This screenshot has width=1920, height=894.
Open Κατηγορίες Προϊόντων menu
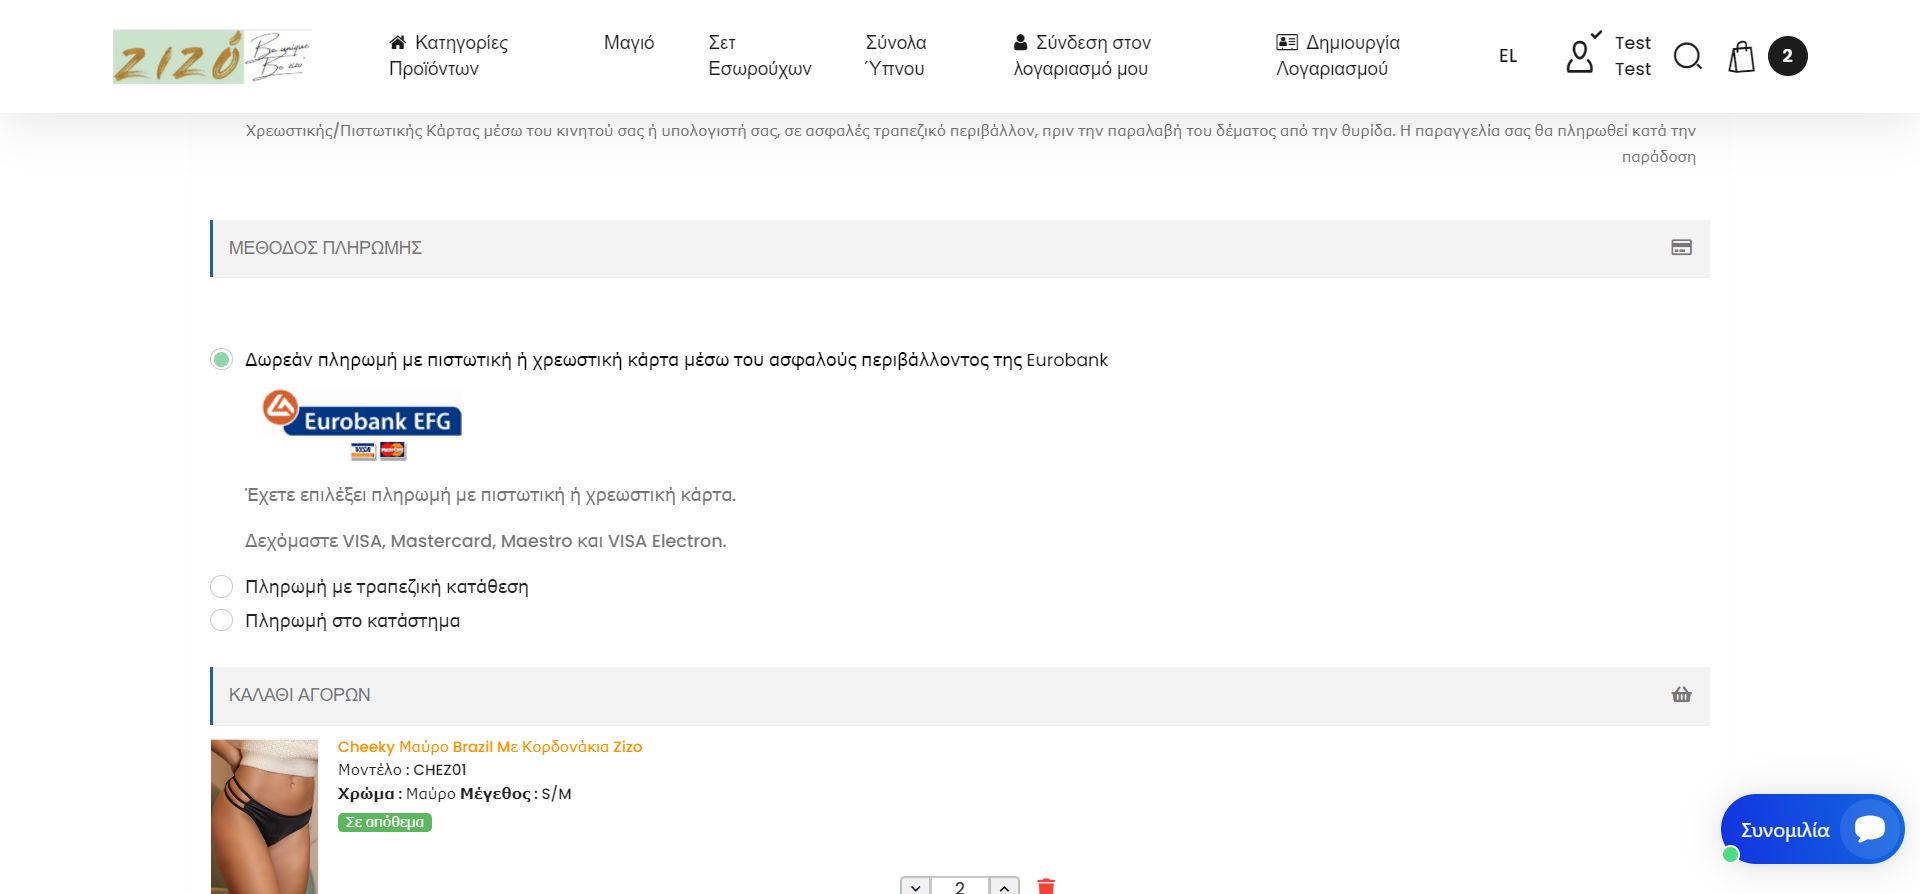click(448, 56)
